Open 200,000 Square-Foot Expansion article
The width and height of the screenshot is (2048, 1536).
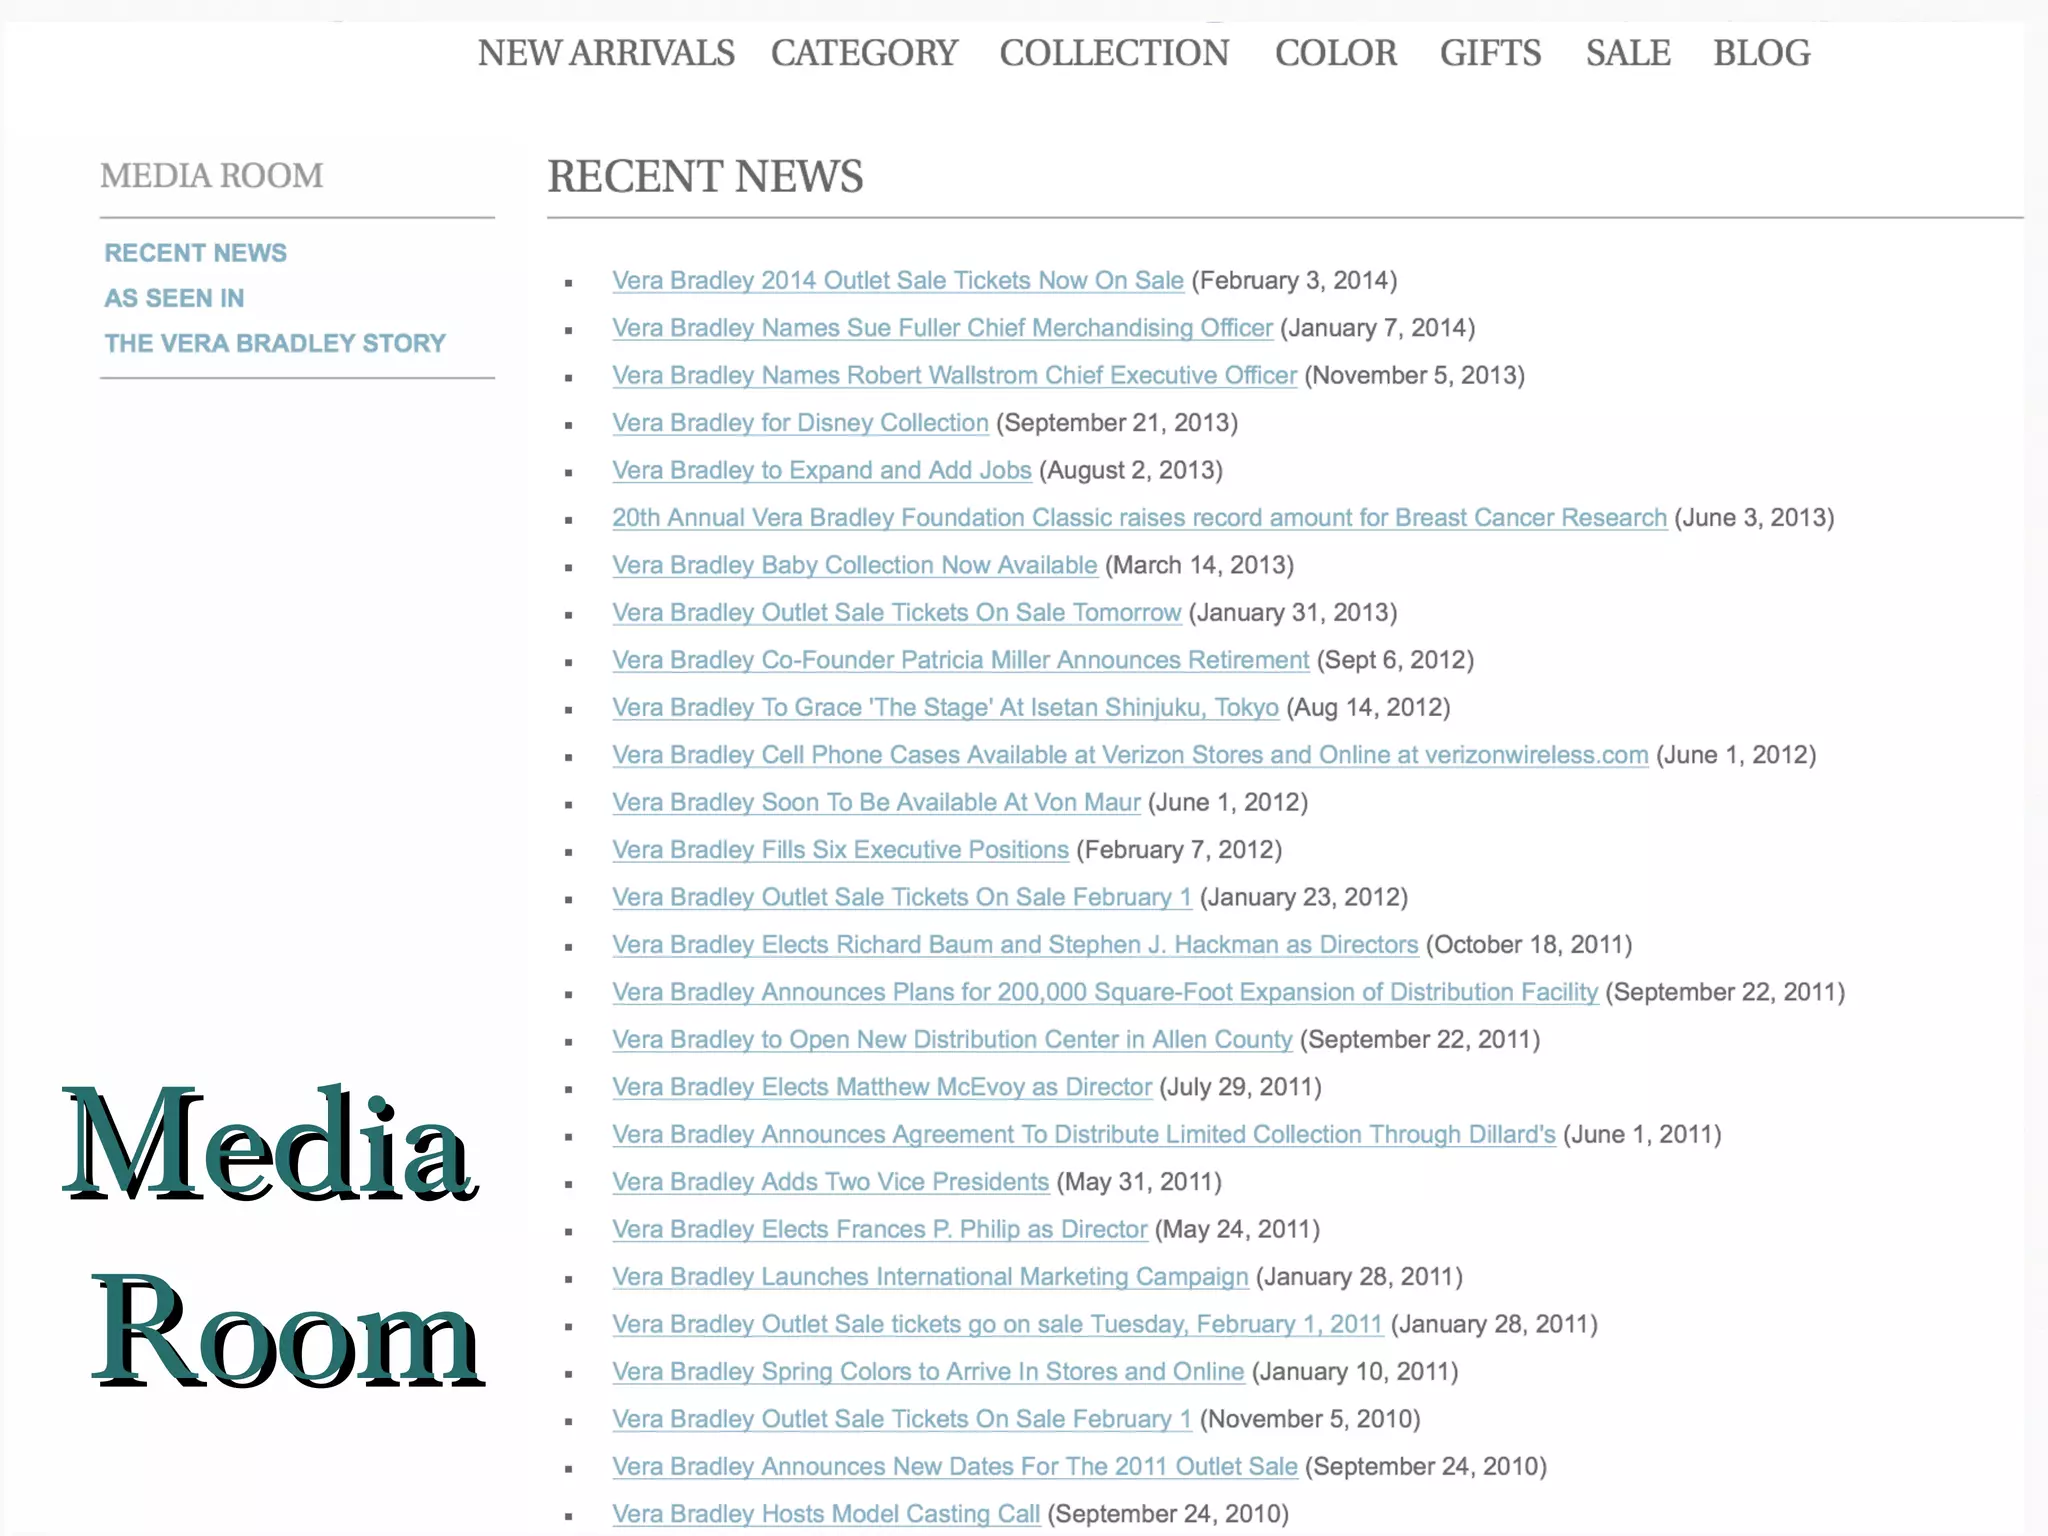[x=1105, y=993]
